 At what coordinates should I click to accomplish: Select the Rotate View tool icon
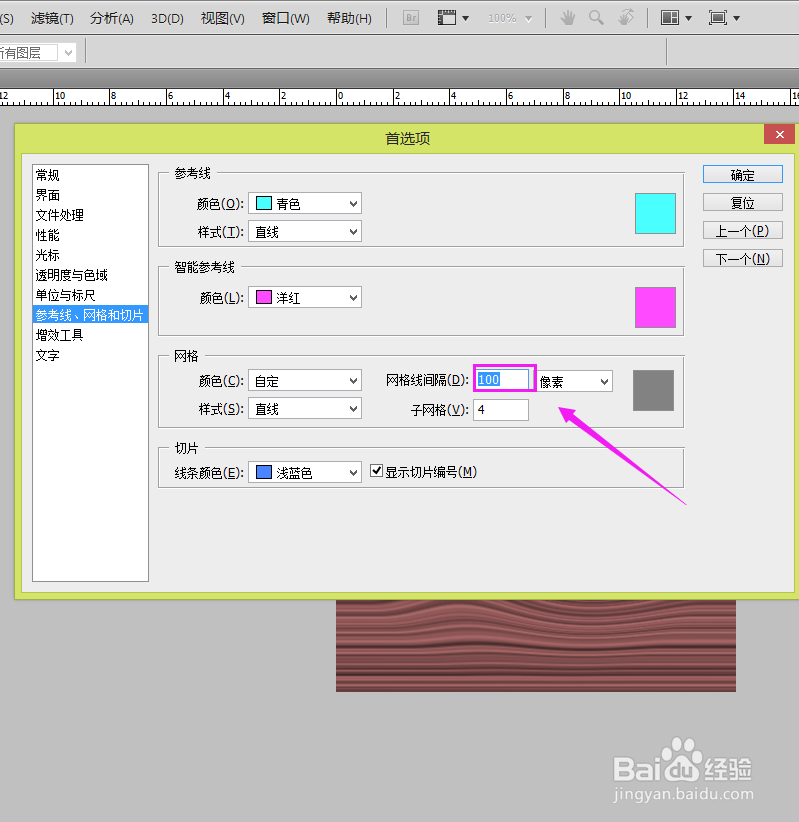(x=625, y=18)
